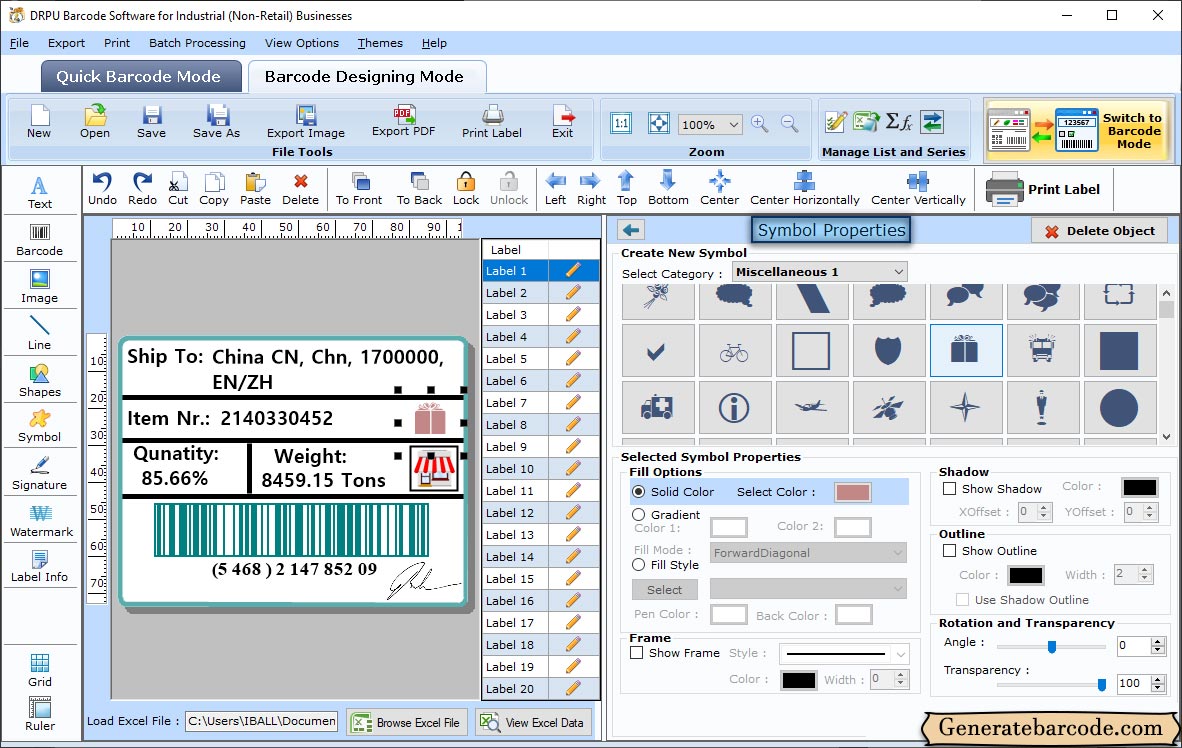Click Export Image icon
This screenshot has height=748, width=1182.
click(x=305, y=122)
